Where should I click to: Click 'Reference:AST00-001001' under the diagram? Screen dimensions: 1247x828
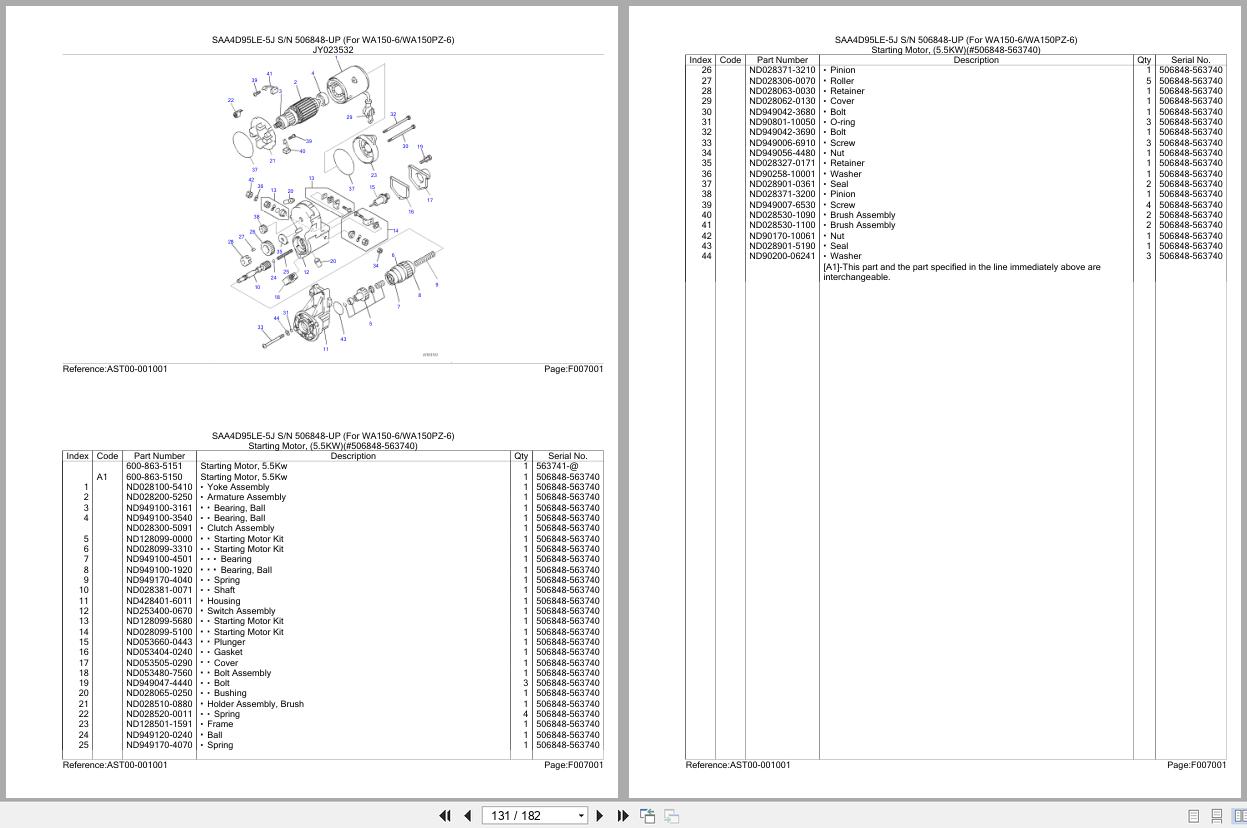point(115,369)
